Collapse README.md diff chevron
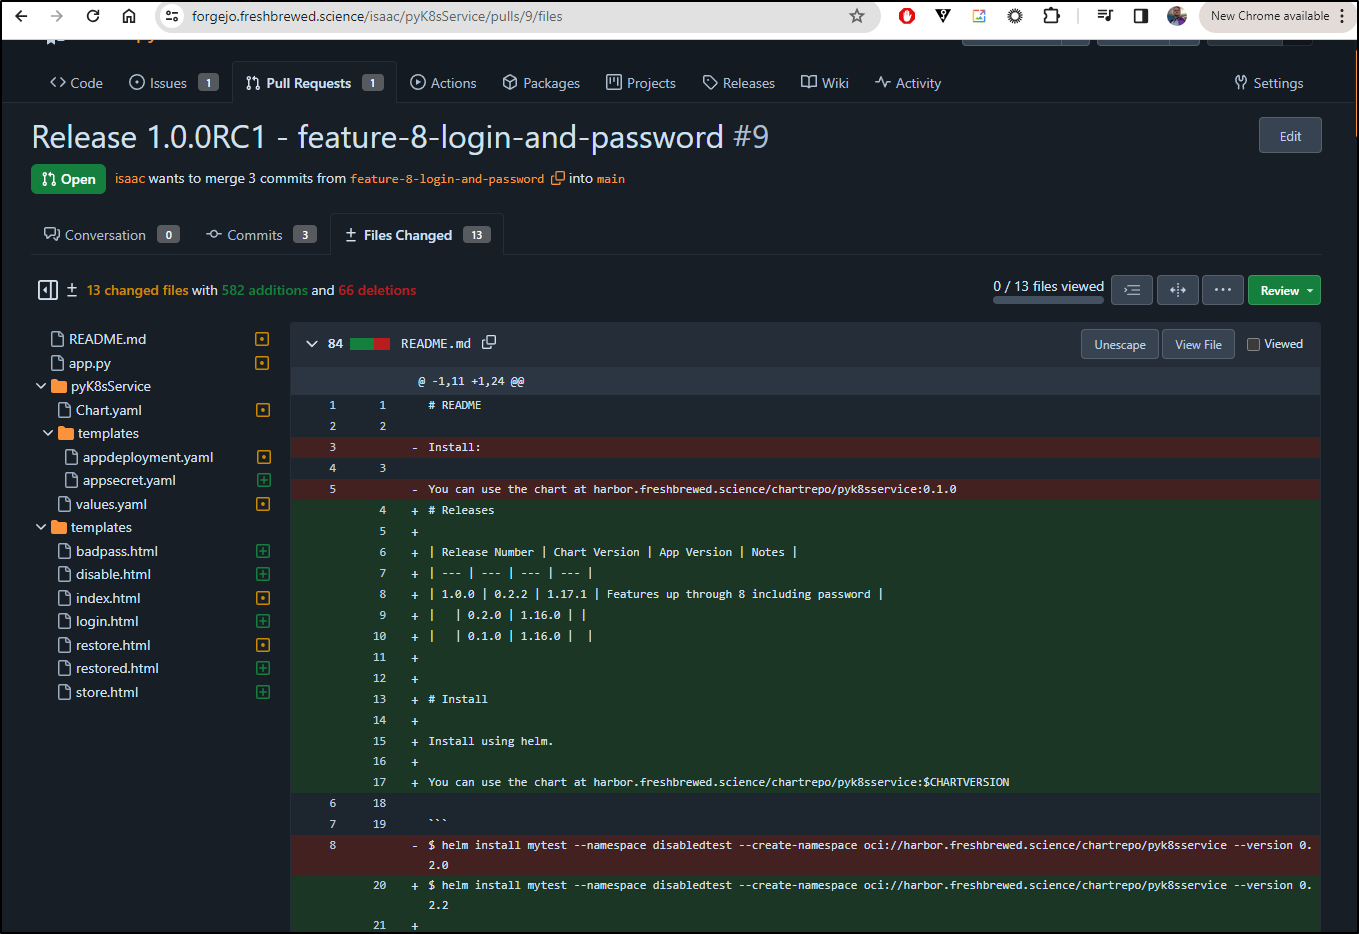Screen dimensions: 1359x934 coord(312,344)
